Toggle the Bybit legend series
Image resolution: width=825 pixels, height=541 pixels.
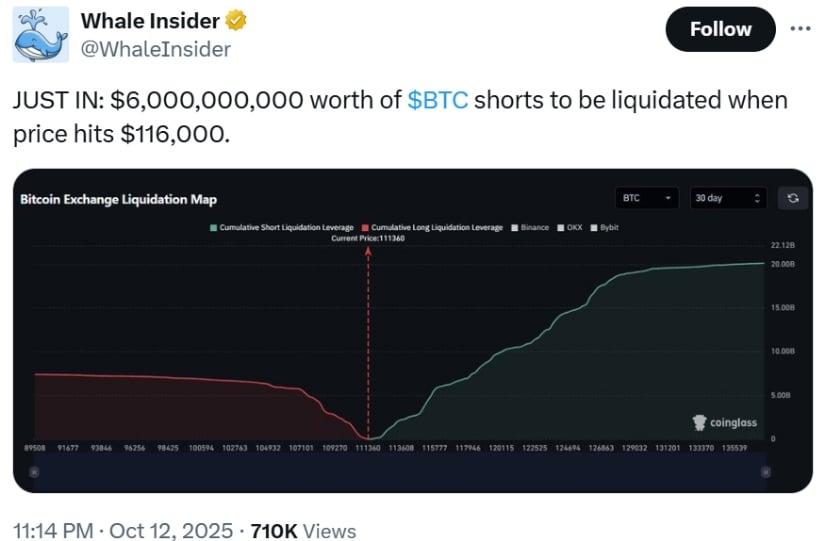(x=607, y=228)
